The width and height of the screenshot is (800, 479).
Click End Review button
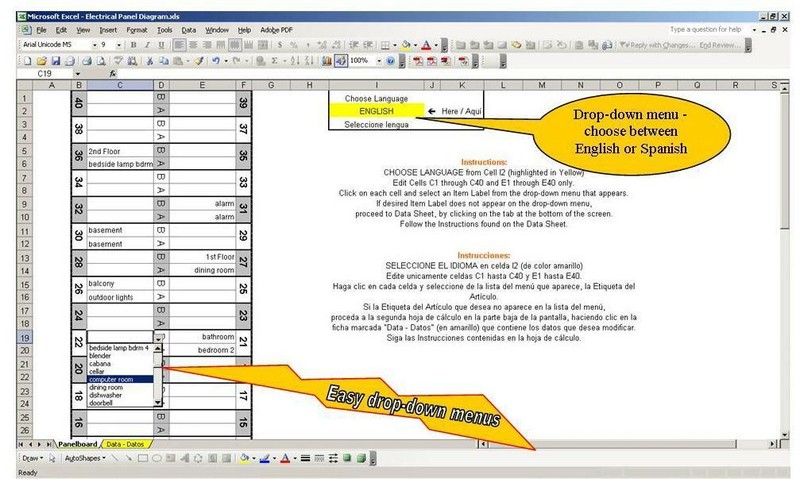coord(719,45)
